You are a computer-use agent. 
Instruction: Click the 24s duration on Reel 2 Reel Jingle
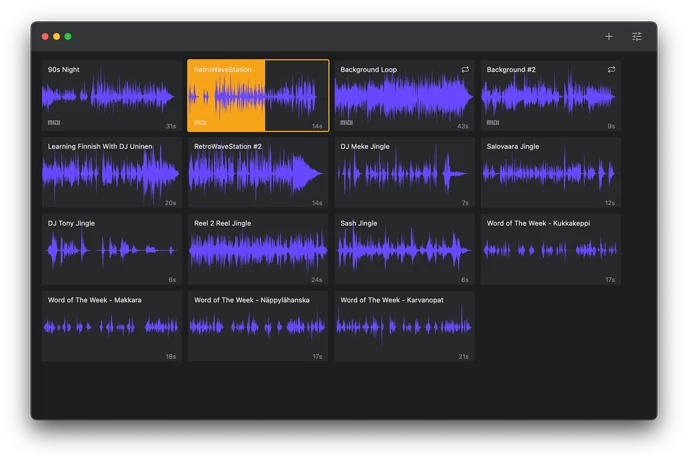coord(317,280)
